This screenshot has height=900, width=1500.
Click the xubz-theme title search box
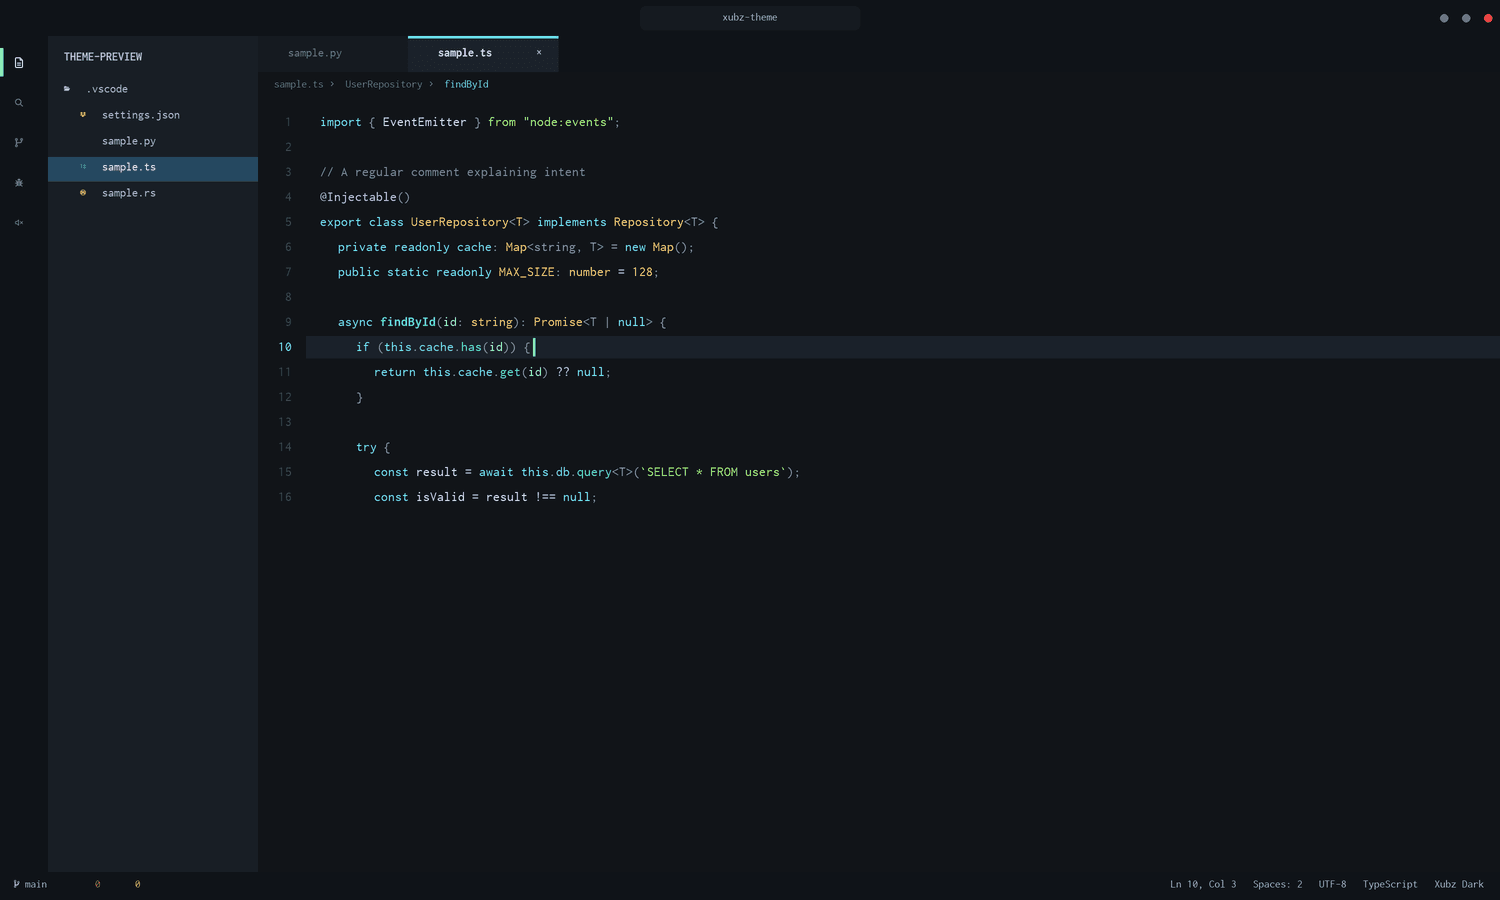[750, 17]
